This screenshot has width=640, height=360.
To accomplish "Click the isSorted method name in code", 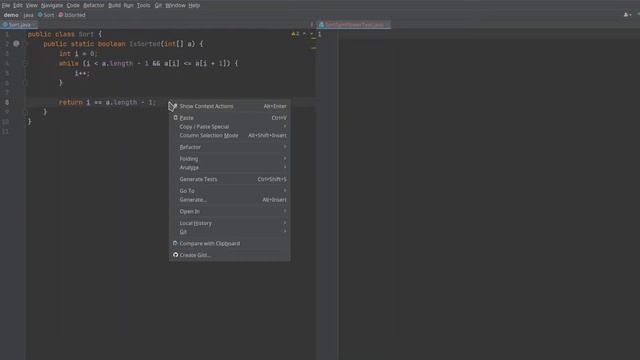I will click(144, 44).
